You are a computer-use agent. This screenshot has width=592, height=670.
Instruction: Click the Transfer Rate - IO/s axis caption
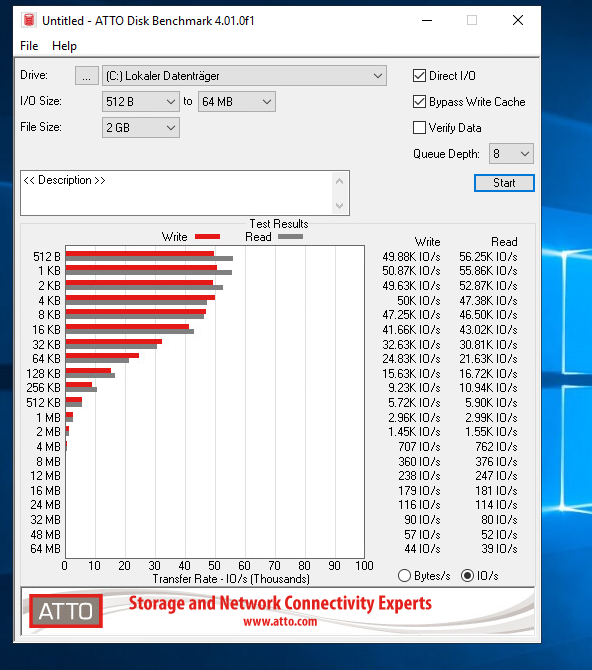pos(231,579)
